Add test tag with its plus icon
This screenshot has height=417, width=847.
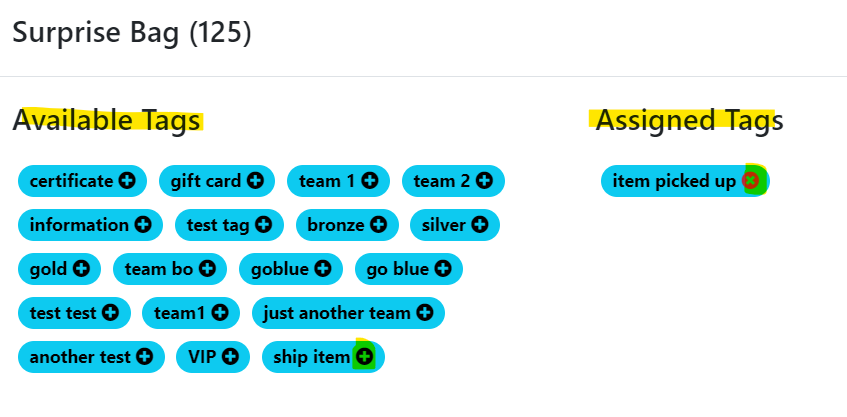[x=263, y=225]
